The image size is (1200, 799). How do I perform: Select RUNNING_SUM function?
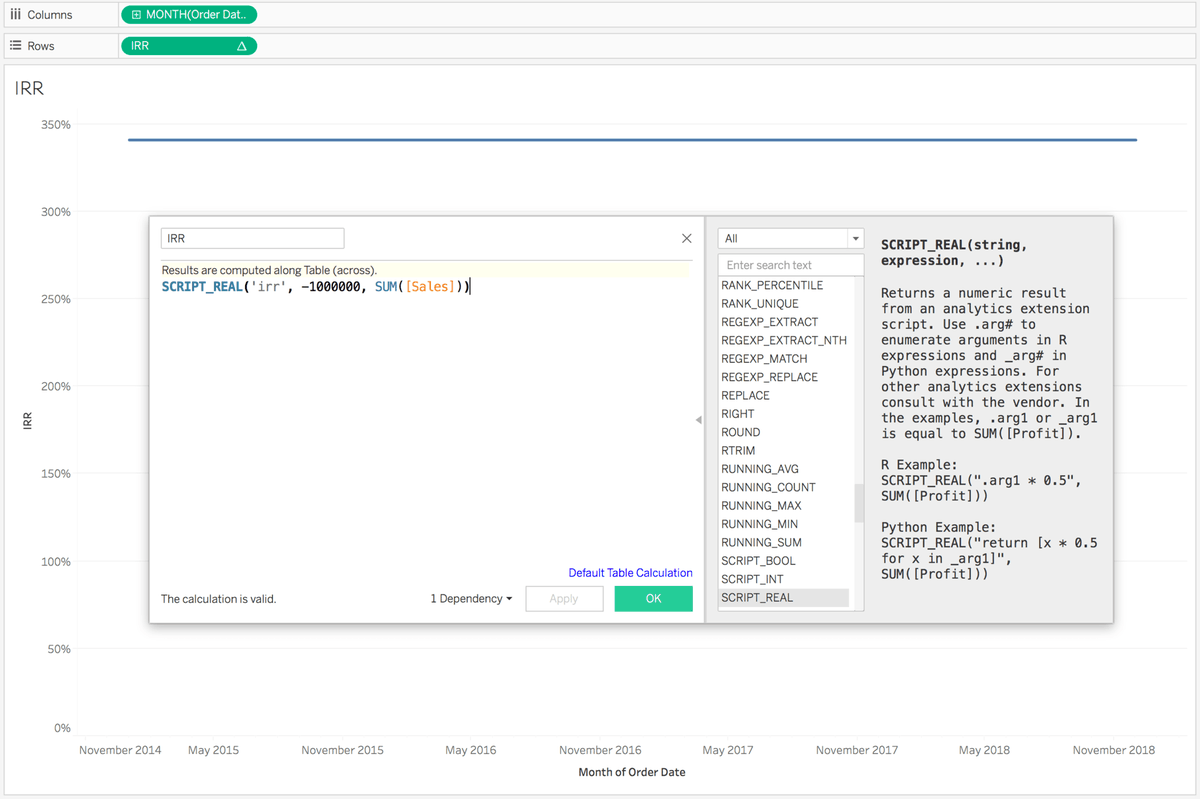point(761,542)
